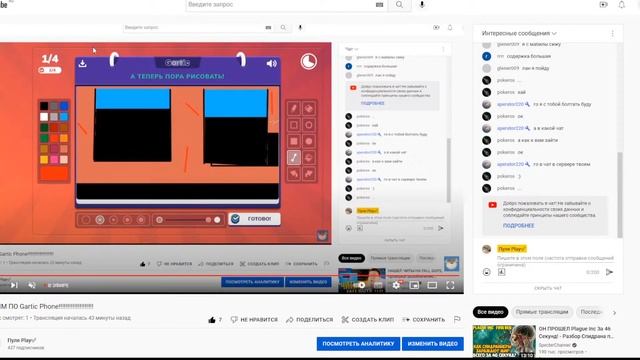
Task: Collapse chat via Скрыть чат
Action: coord(548,288)
